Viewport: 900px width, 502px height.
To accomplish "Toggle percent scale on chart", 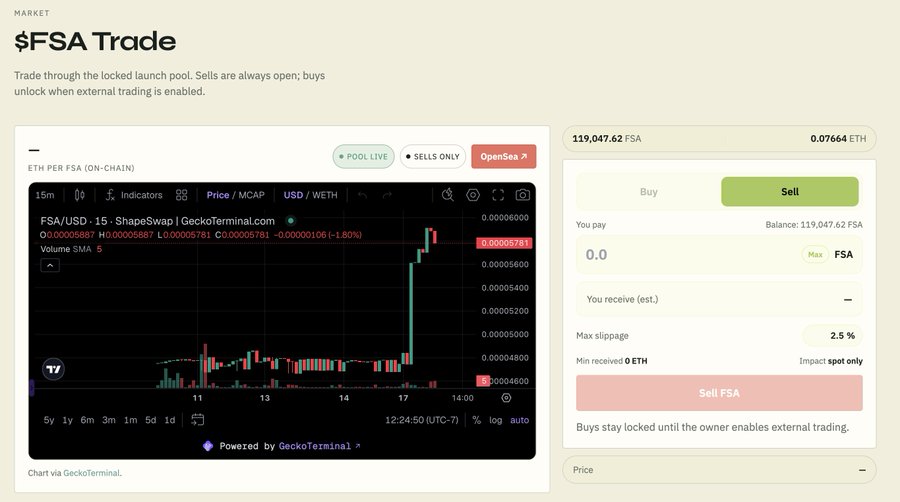I will [x=476, y=420].
